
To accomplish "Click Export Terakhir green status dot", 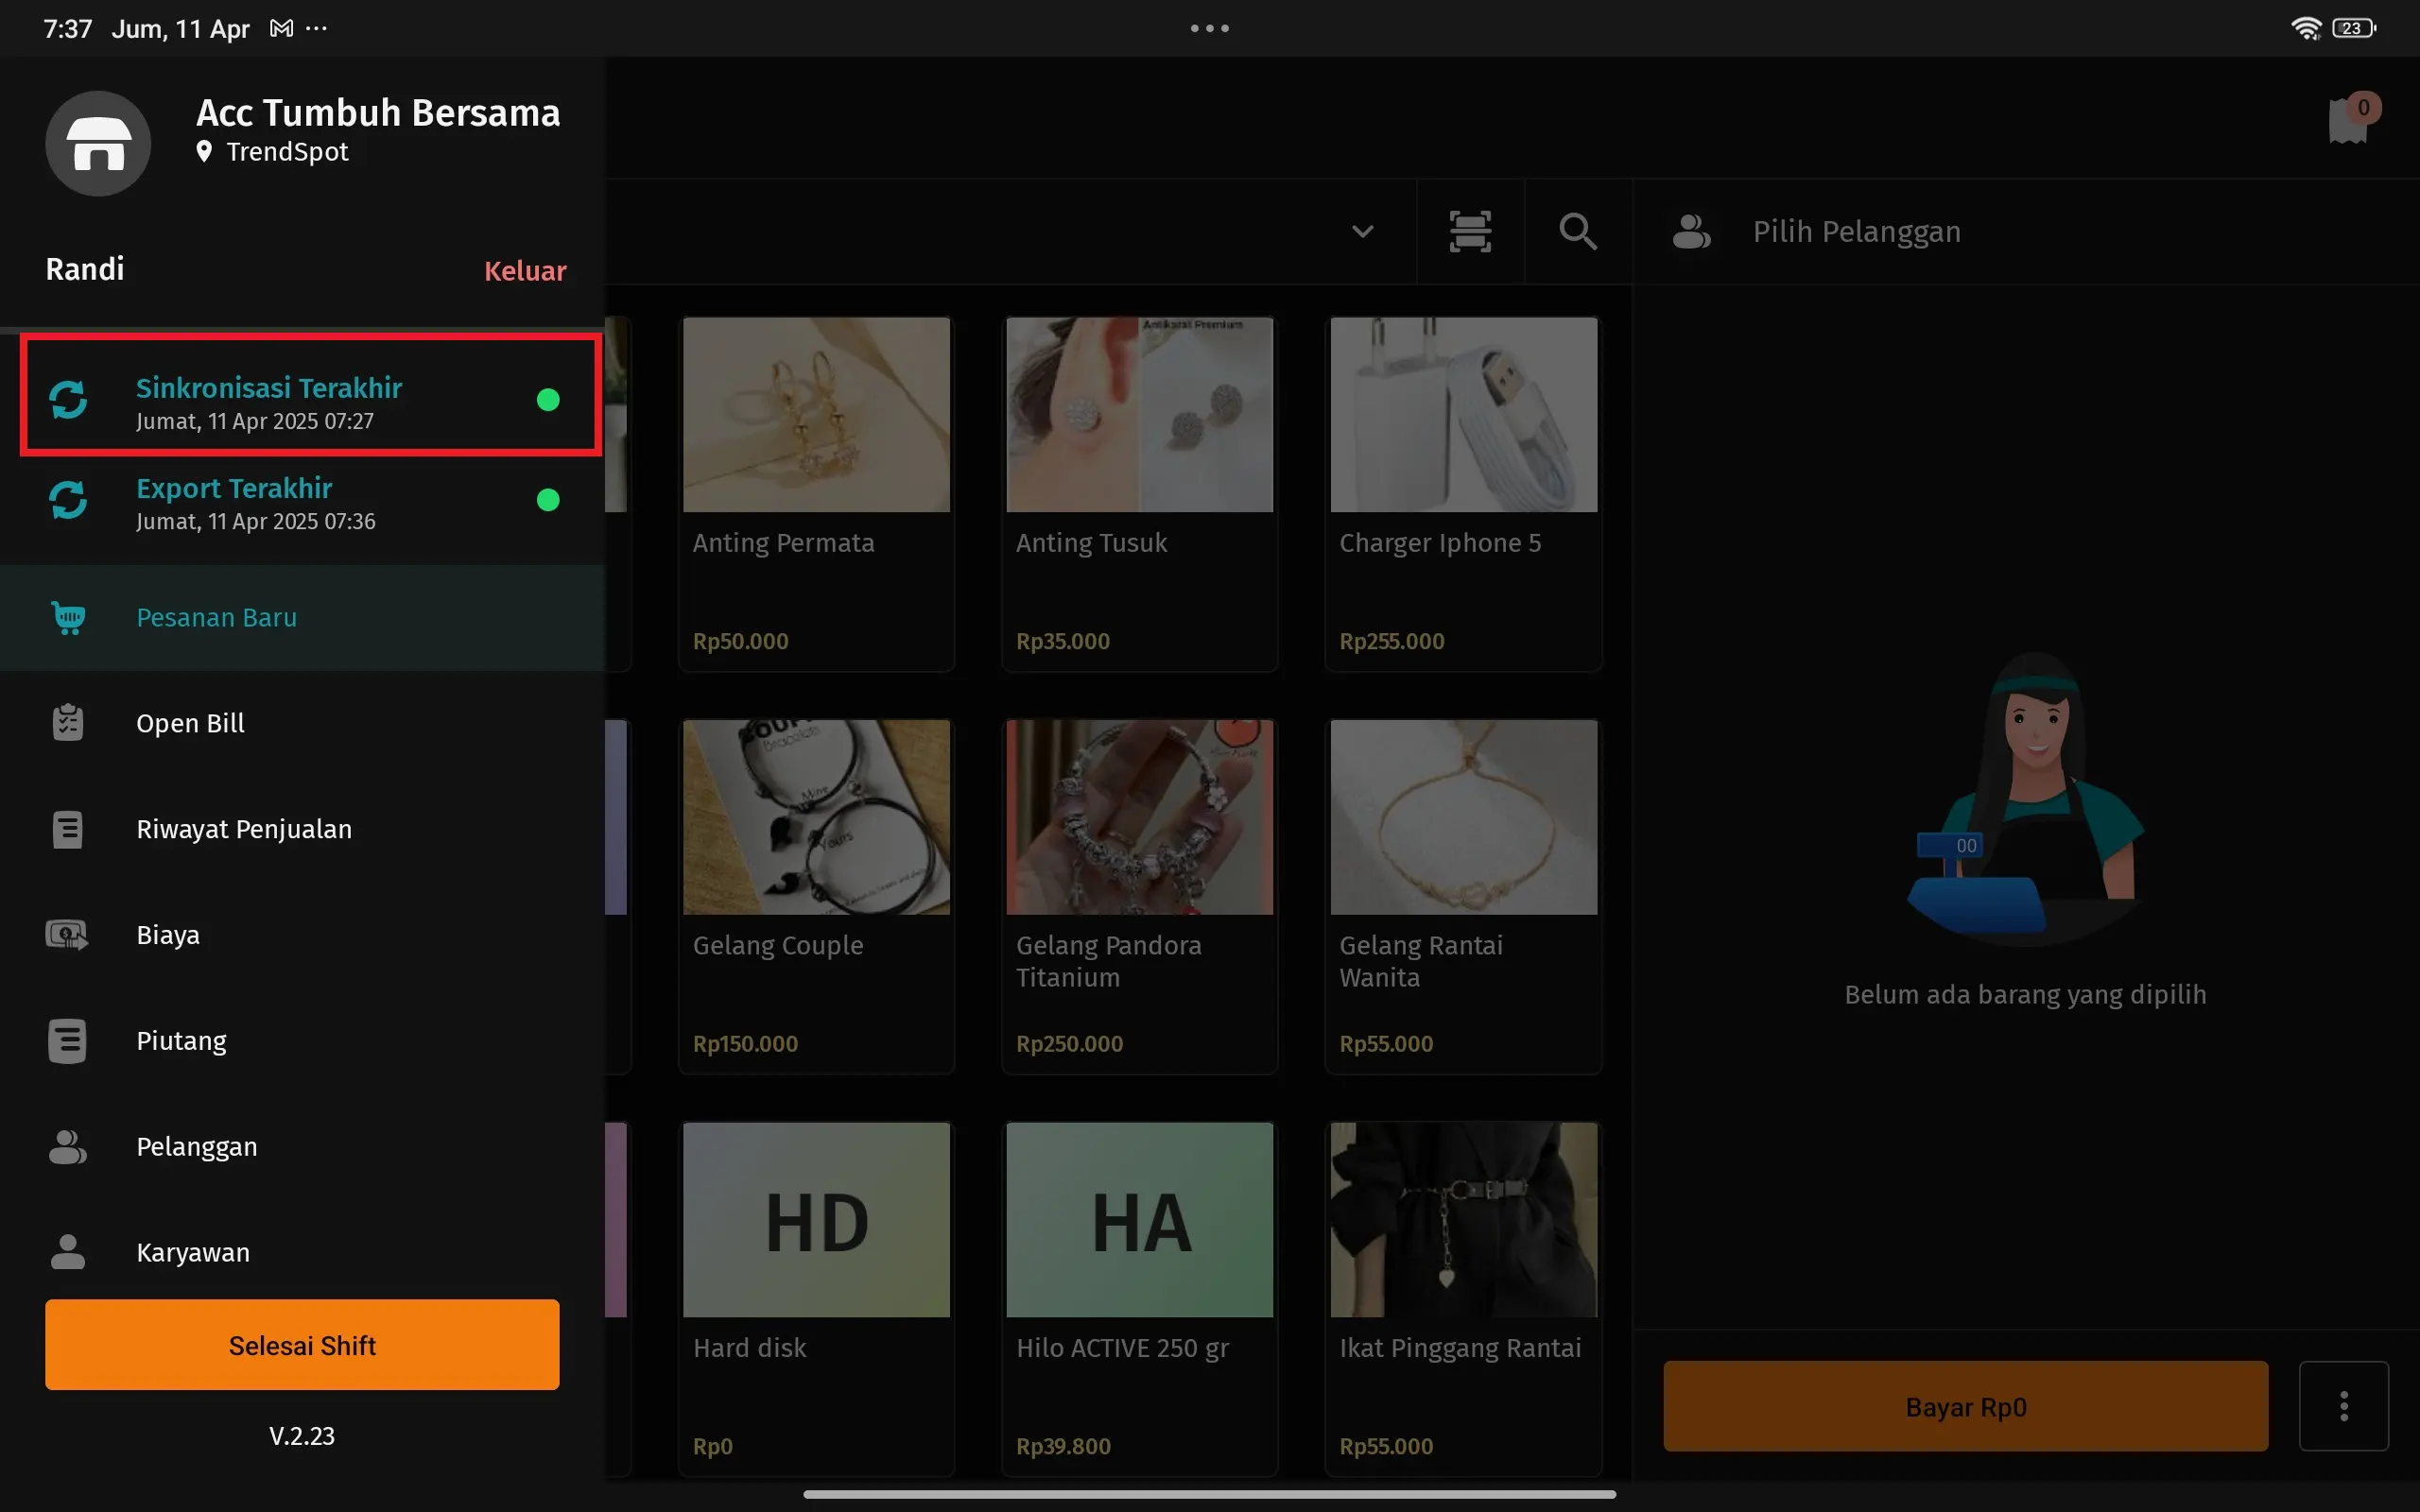I will (547, 500).
